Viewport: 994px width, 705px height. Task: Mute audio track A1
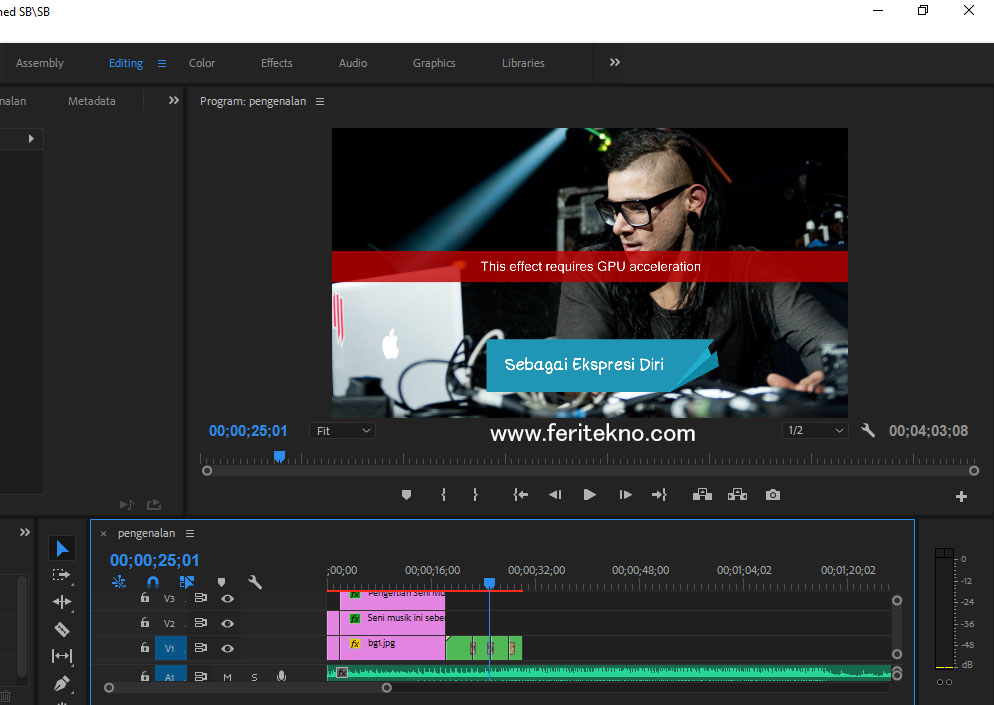coord(228,677)
